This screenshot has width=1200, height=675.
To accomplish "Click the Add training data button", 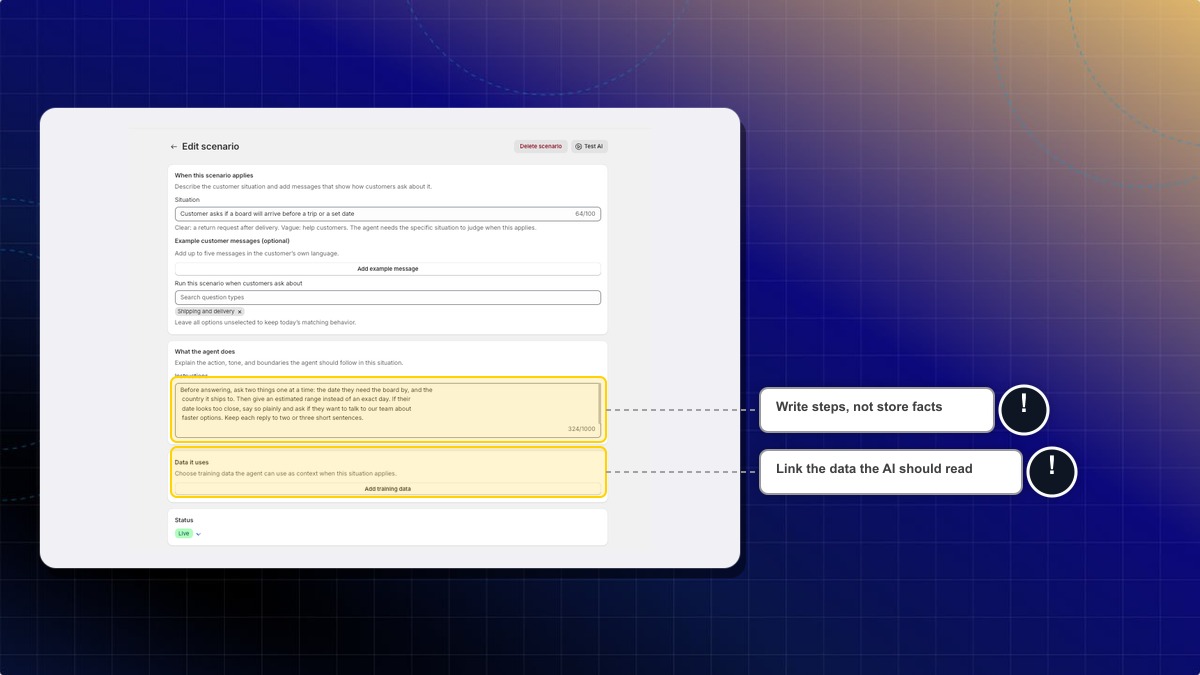I will pos(388,489).
